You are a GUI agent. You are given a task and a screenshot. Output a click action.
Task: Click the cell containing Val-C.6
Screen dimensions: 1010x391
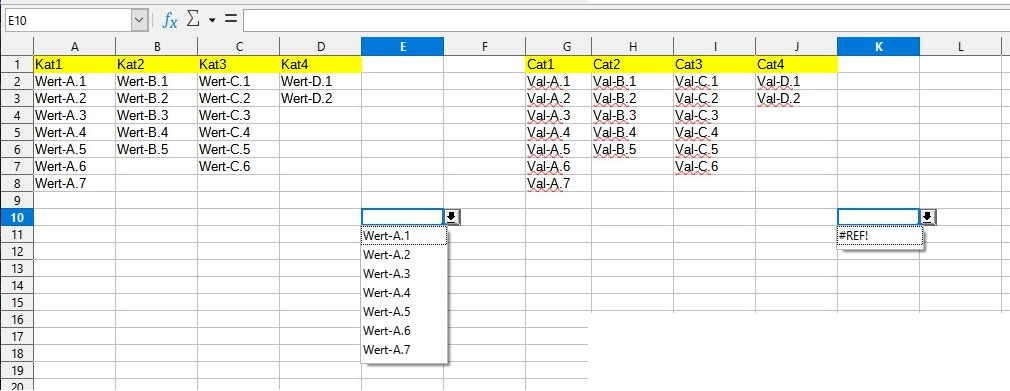click(714, 166)
